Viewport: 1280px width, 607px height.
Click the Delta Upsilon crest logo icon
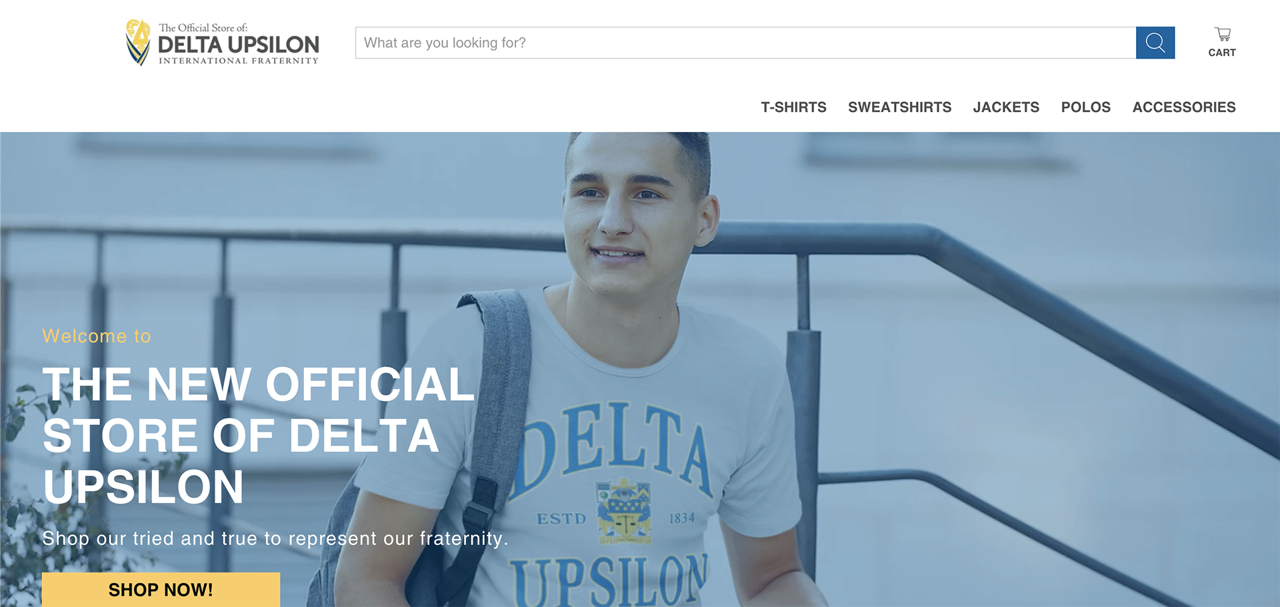(138, 42)
